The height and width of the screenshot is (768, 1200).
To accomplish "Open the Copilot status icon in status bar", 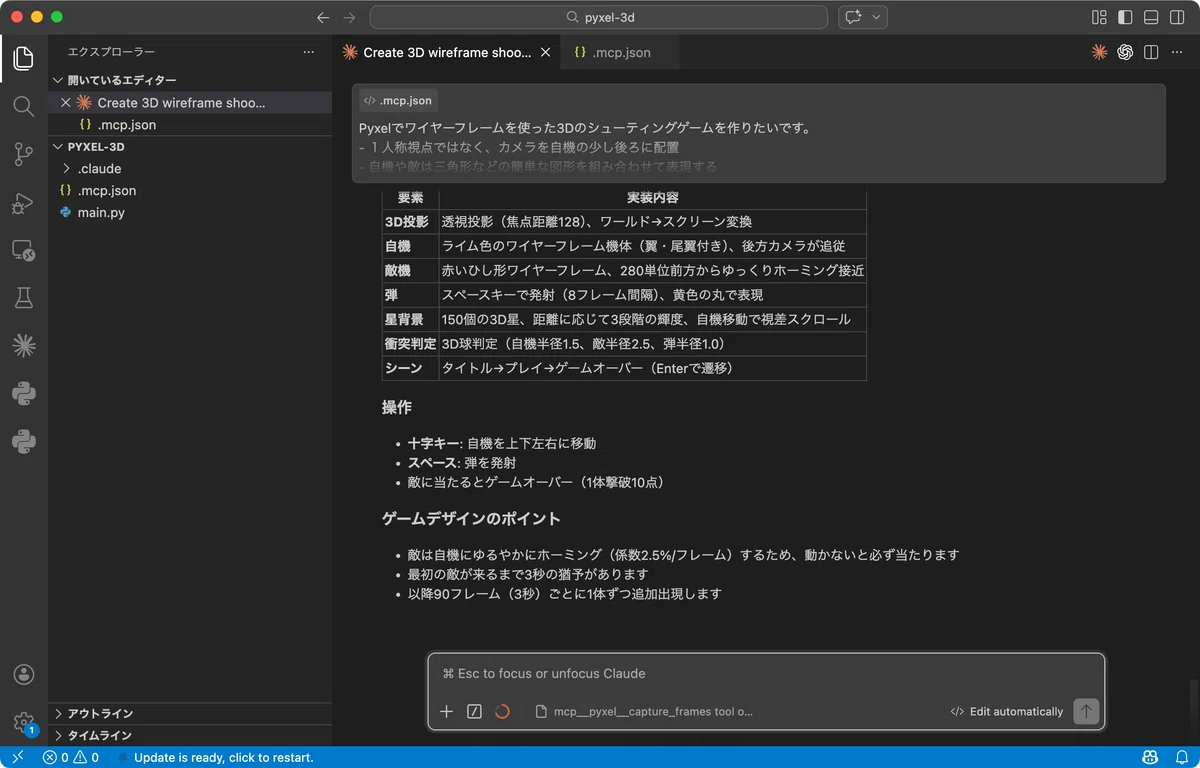I will click(1151, 757).
